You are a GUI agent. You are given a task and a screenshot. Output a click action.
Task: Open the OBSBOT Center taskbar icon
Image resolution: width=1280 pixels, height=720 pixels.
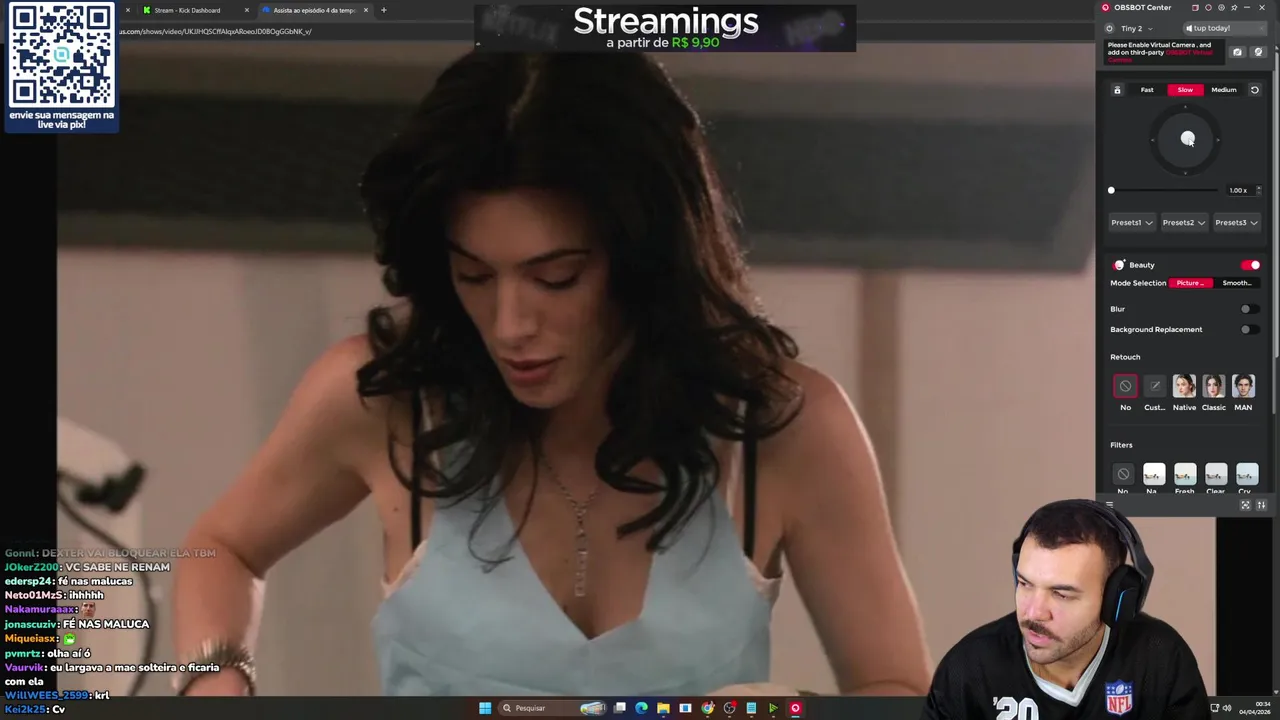[x=795, y=708]
